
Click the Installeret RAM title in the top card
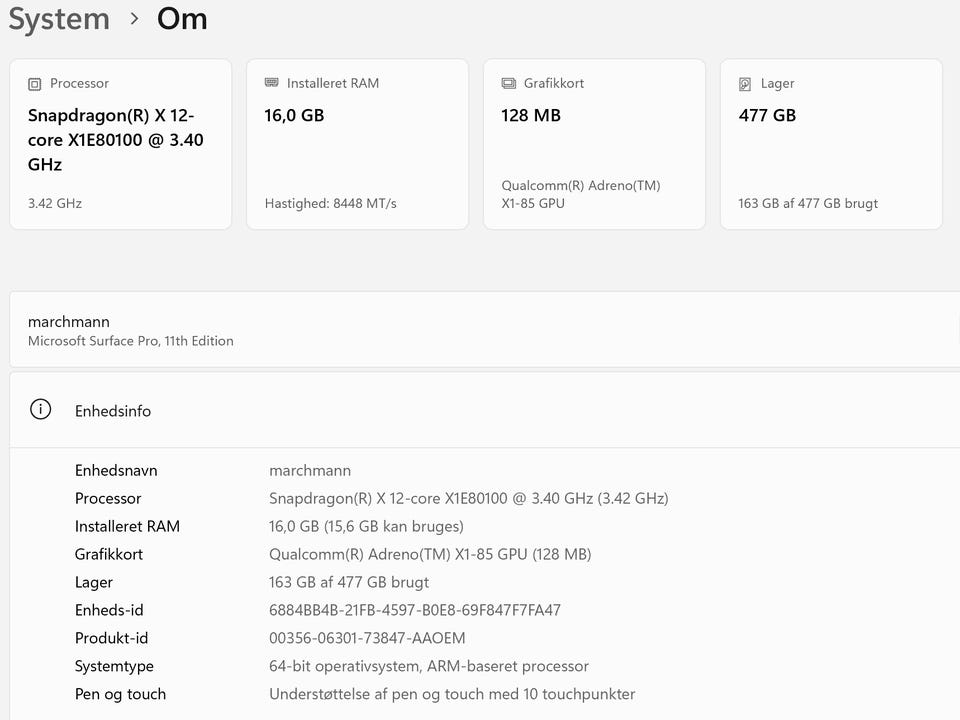click(333, 83)
